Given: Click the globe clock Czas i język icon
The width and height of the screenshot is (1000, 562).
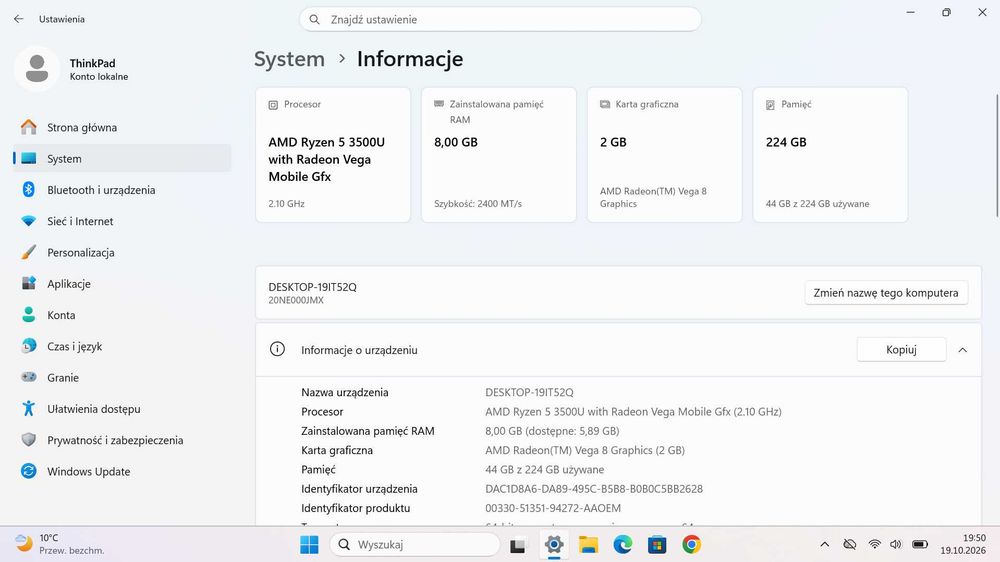Looking at the screenshot, I should click(29, 346).
